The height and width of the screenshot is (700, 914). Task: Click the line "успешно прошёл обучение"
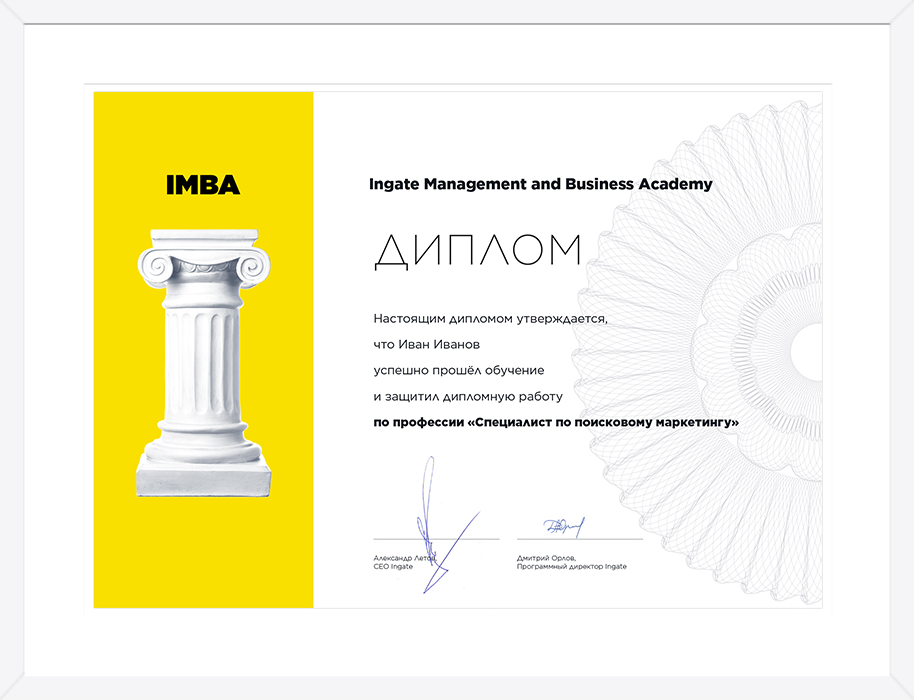[x=459, y=371]
